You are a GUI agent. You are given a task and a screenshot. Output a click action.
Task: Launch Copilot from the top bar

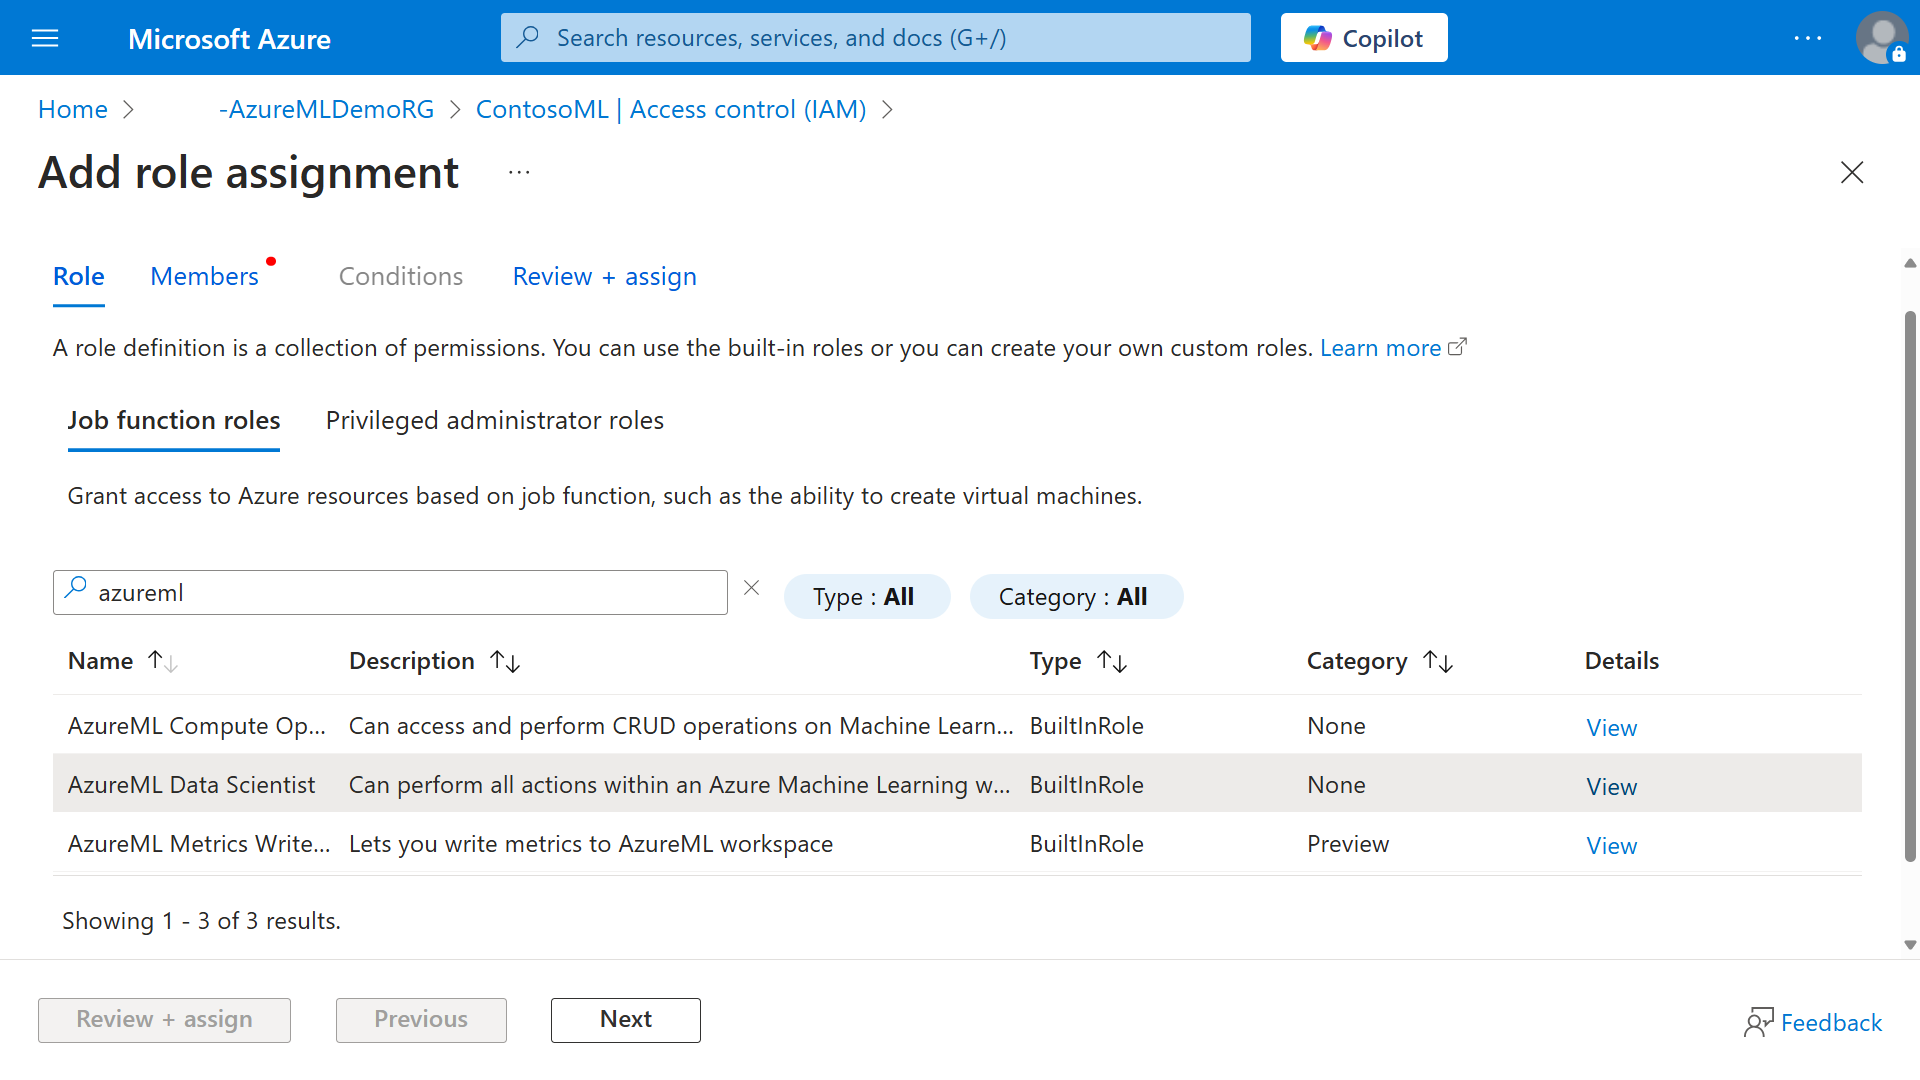[1363, 37]
